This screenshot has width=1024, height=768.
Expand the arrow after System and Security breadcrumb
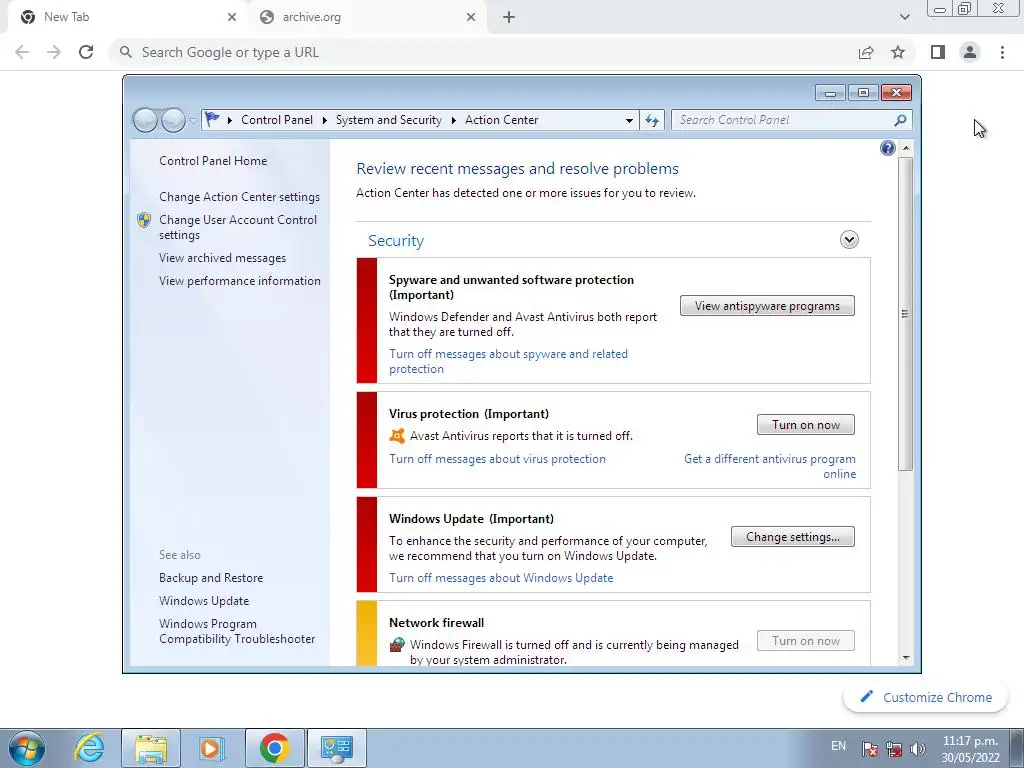(x=454, y=120)
